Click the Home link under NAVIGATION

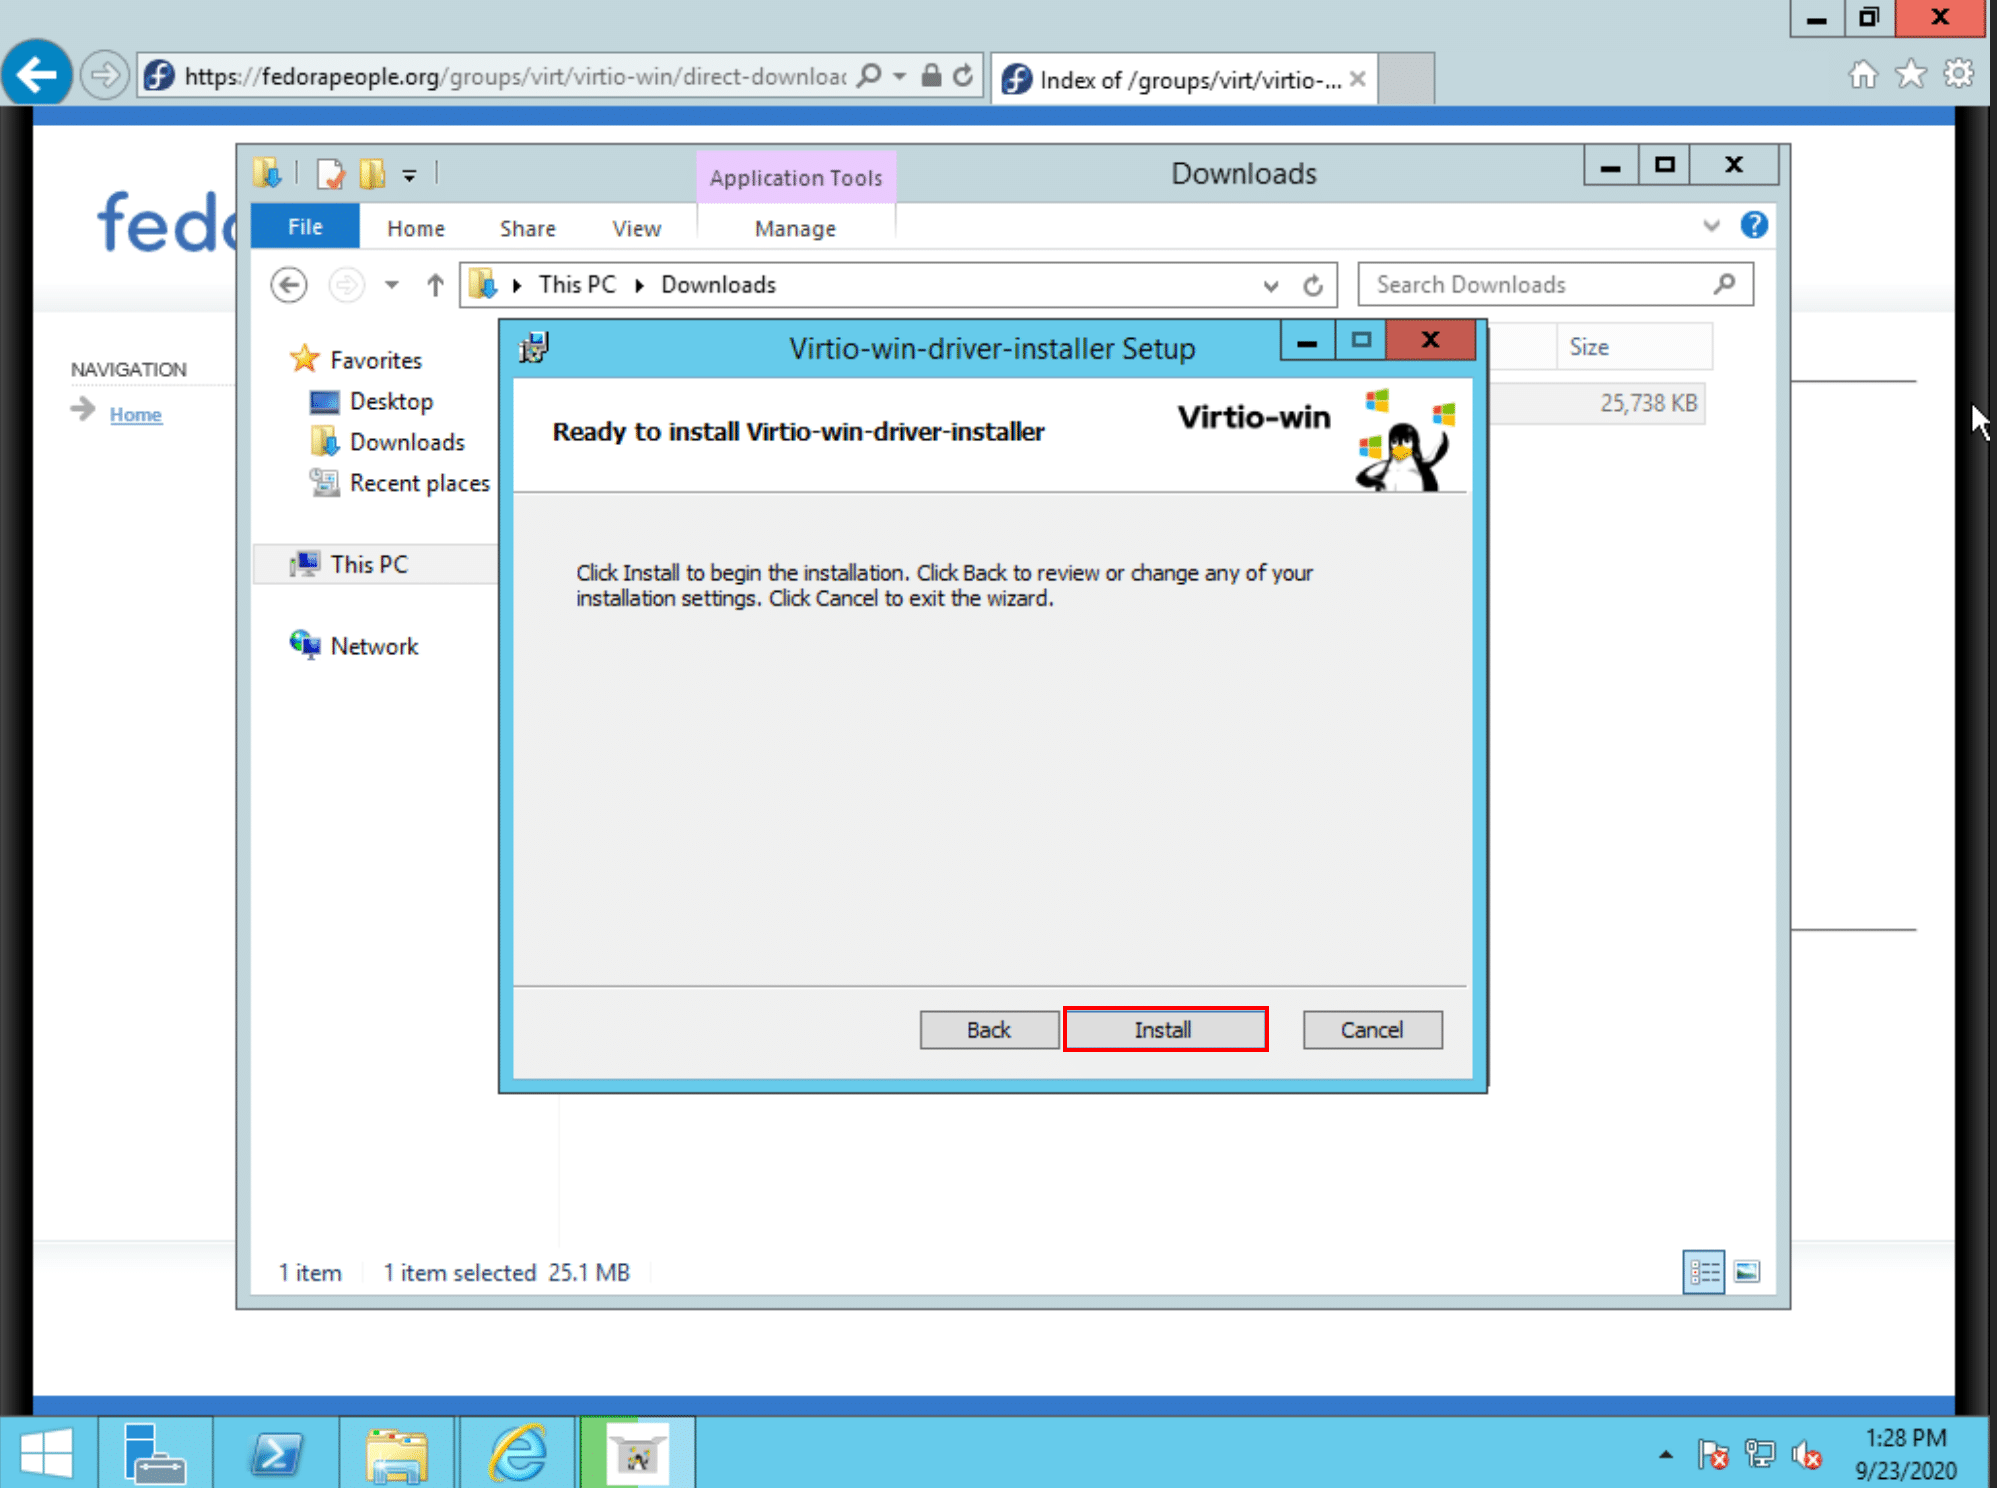pos(135,414)
